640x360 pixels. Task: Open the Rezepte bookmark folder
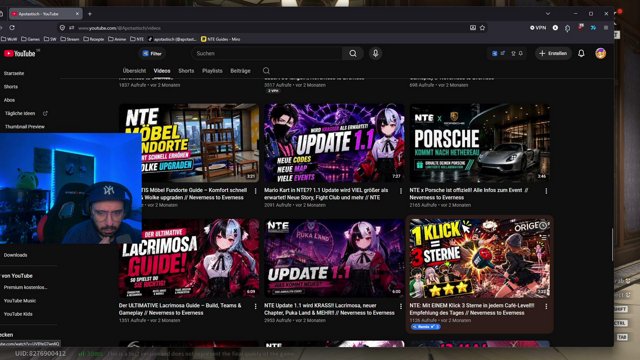pyautogui.click(x=94, y=39)
